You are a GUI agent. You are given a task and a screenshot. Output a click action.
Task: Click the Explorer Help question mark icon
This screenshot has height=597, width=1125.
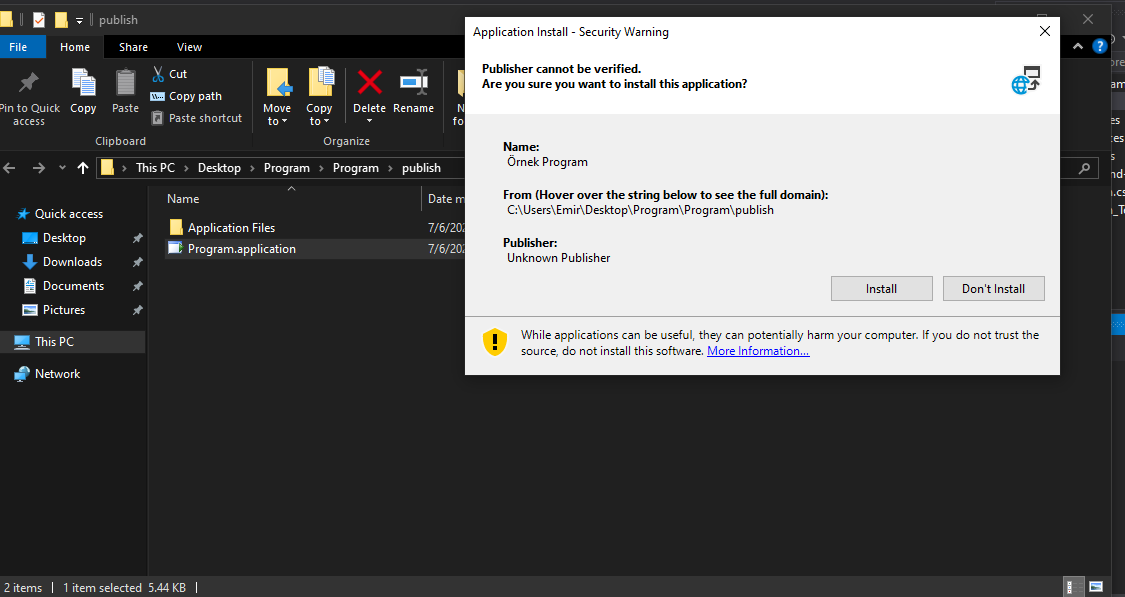click(1099, 47)
